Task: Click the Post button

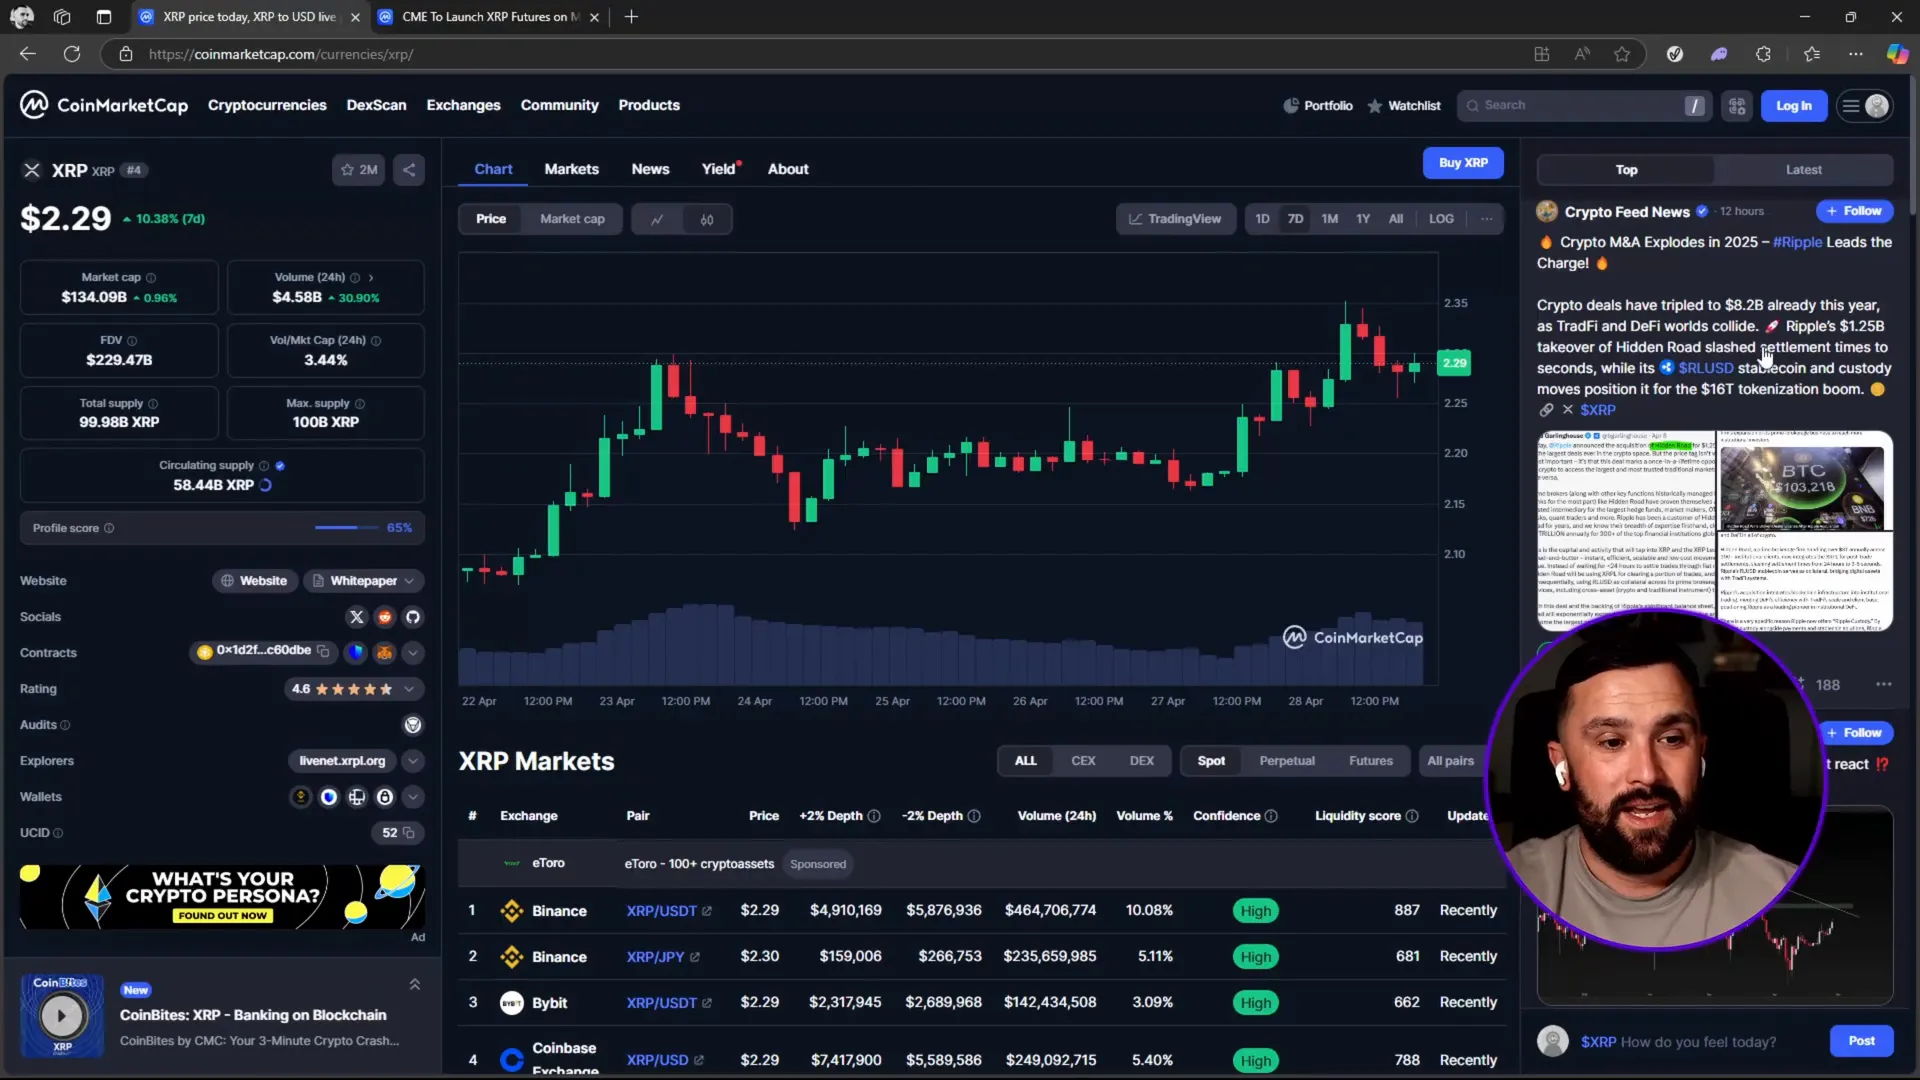Action: click(x=1861, y=1041)
